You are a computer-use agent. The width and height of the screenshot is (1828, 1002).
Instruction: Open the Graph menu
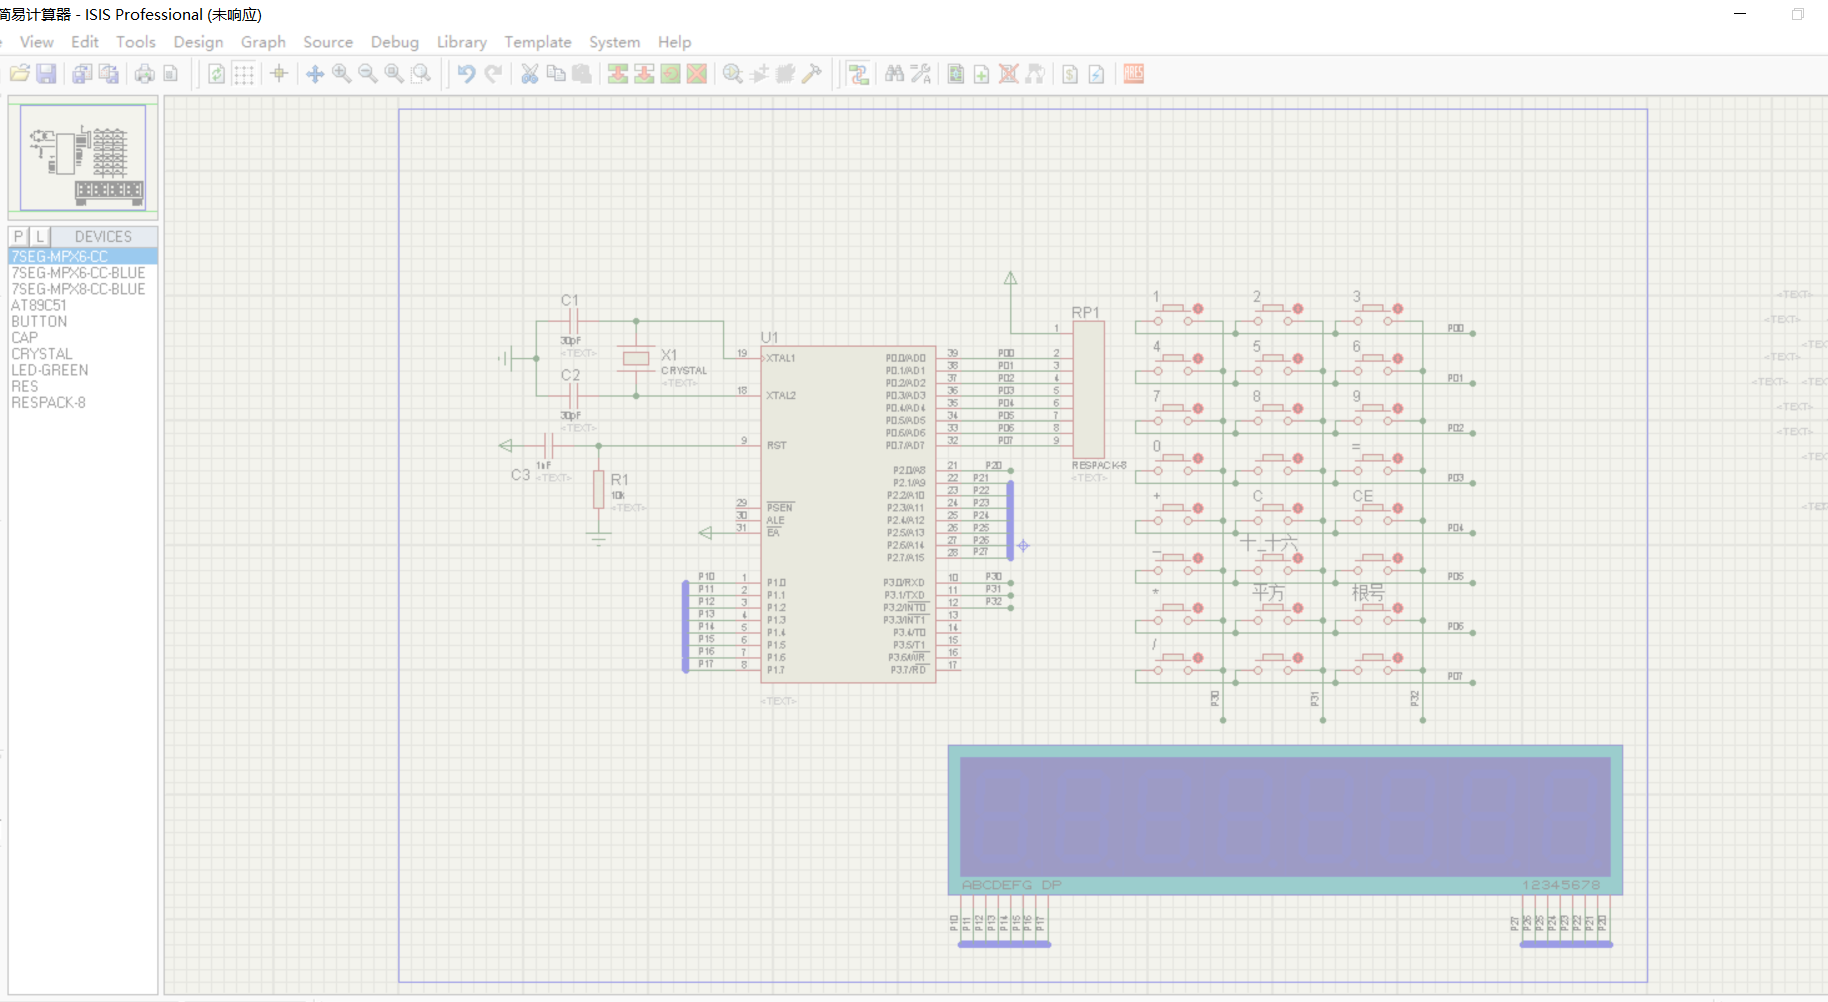coord(263,42)
